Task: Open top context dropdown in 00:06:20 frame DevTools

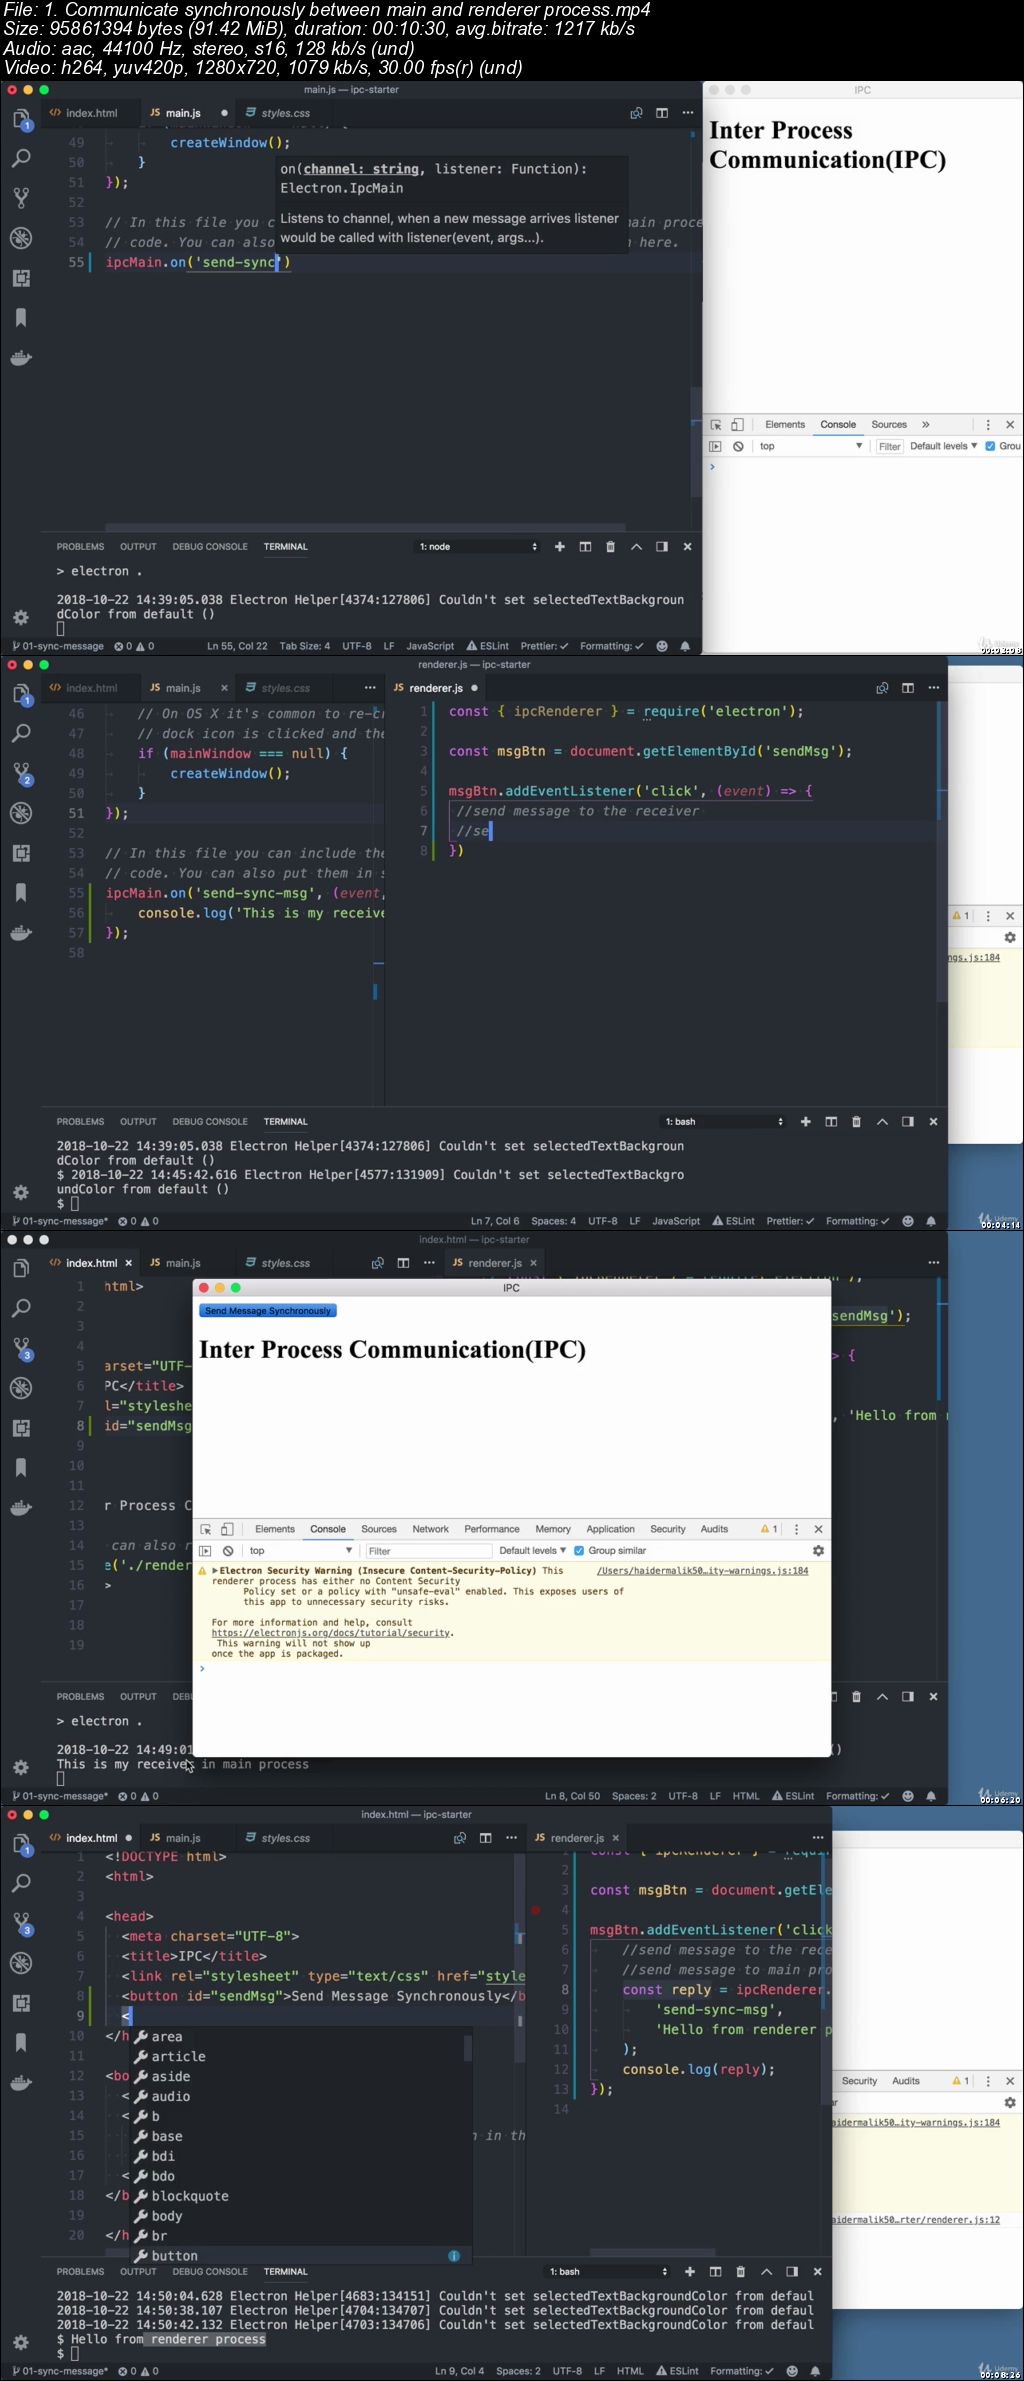Action: pos(300,1551)
